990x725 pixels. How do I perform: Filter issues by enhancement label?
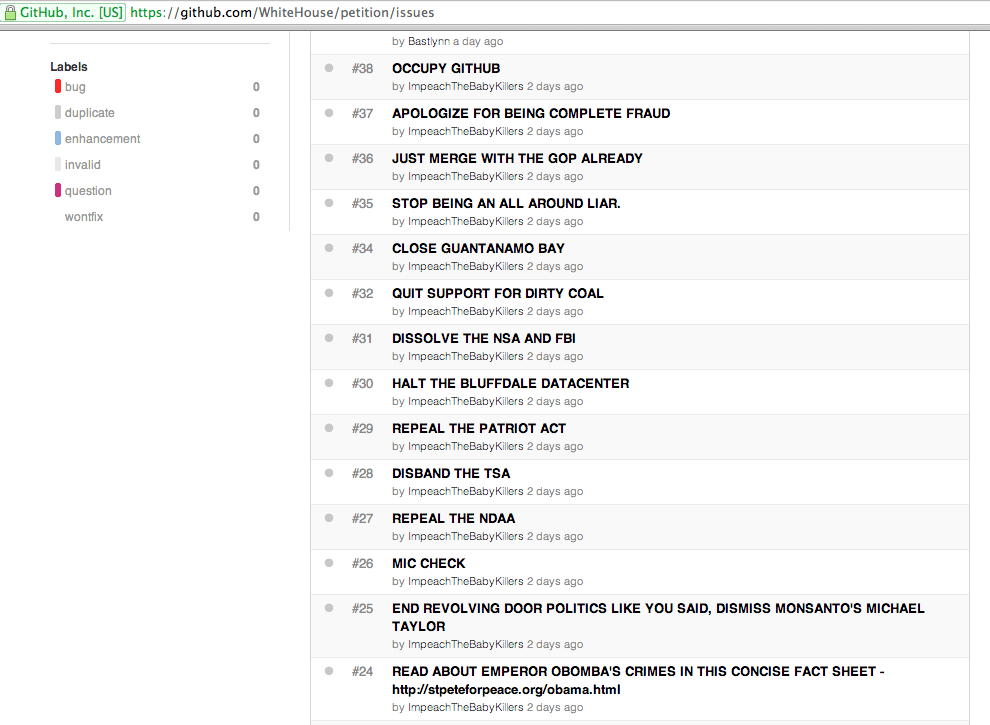[x=102, y=139]
